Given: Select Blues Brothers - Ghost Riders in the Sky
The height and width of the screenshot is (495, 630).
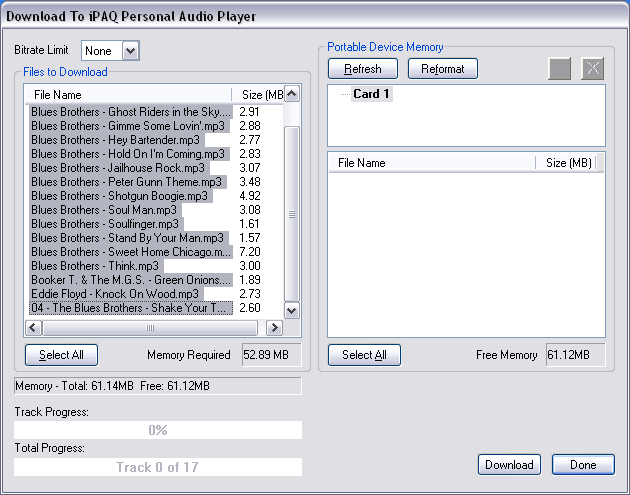Looking at the screenshot, I should coord(131,112).
